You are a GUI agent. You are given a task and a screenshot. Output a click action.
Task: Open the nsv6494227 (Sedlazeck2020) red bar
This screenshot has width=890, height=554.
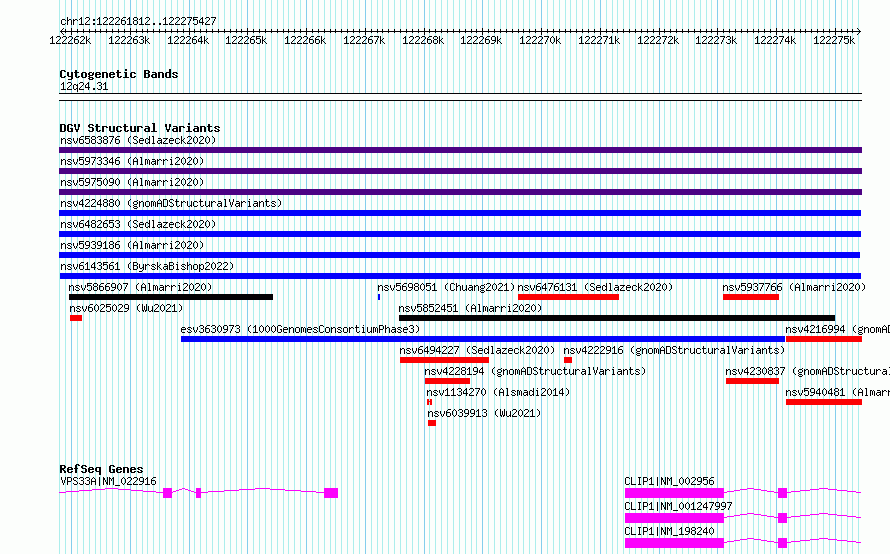[444, 360]
